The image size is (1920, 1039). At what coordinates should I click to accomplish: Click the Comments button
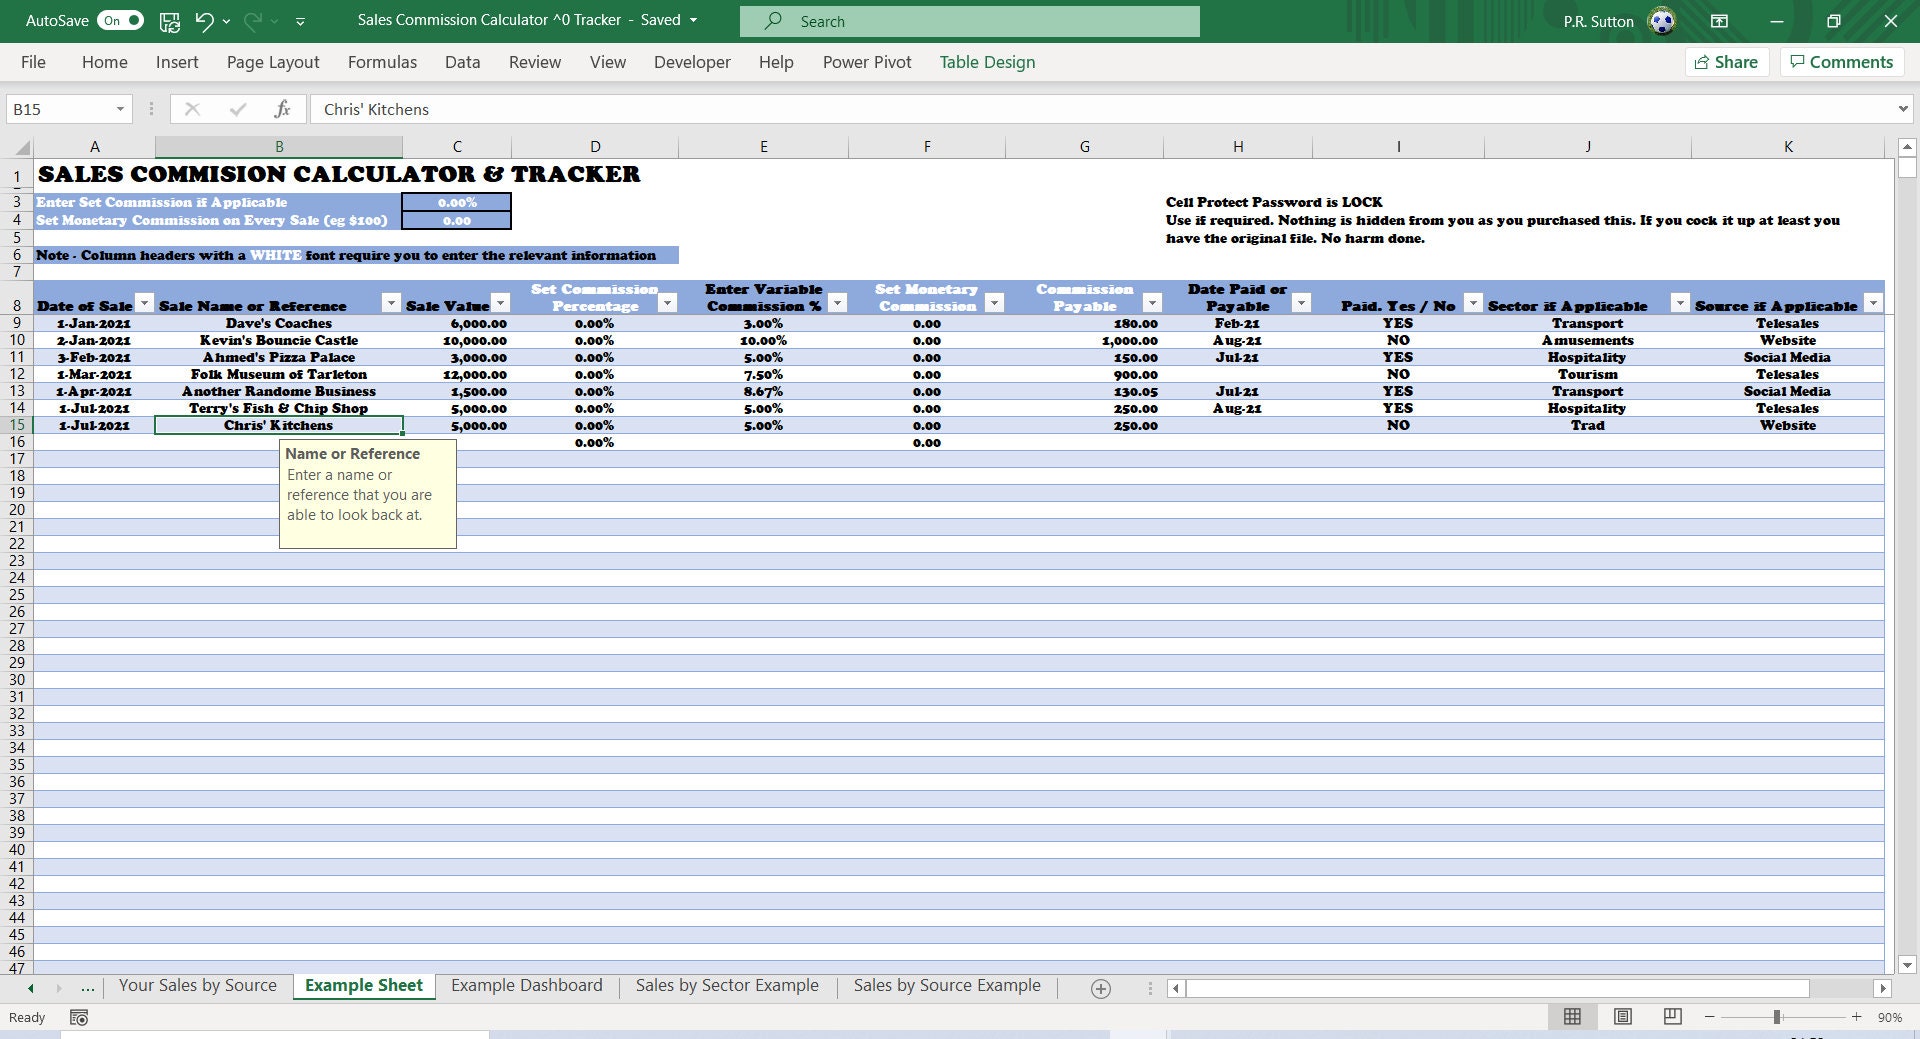click(1841, 62)
